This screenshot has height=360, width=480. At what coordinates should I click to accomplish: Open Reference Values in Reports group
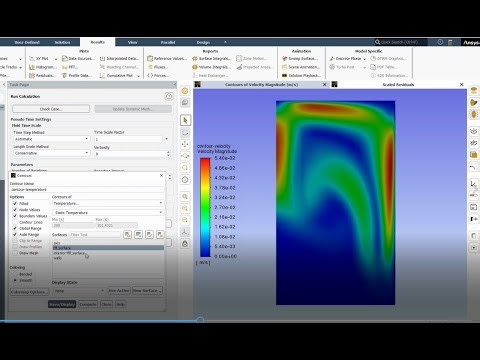[x=167, y=59]
